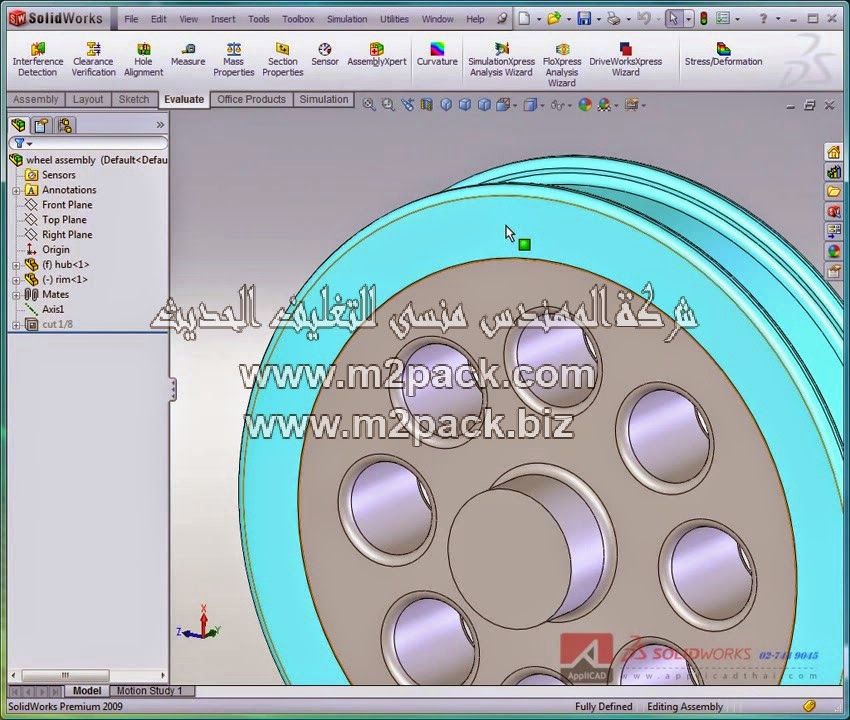Click Stress/Deformation tool
This screenshot has width=850, height=720.
[x=723, y=55]
